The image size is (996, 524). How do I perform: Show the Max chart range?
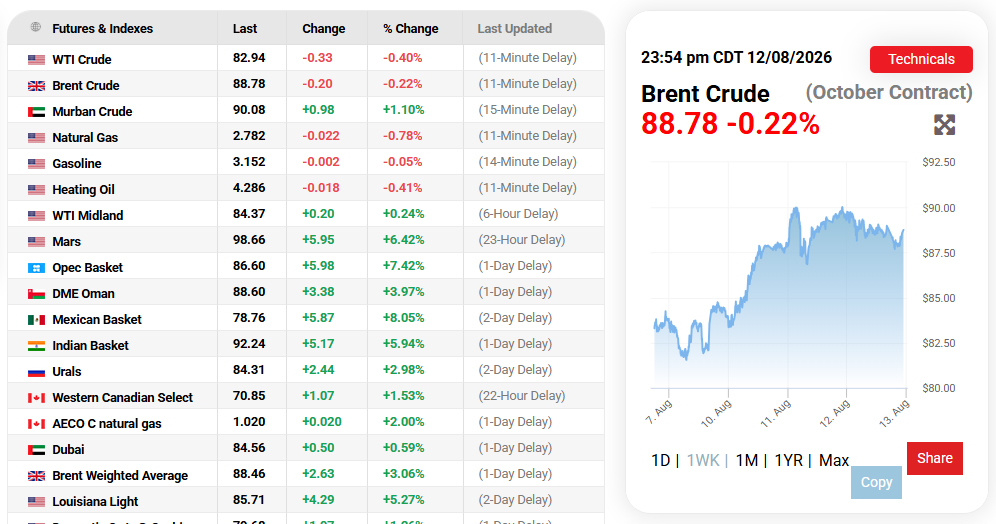834,460
